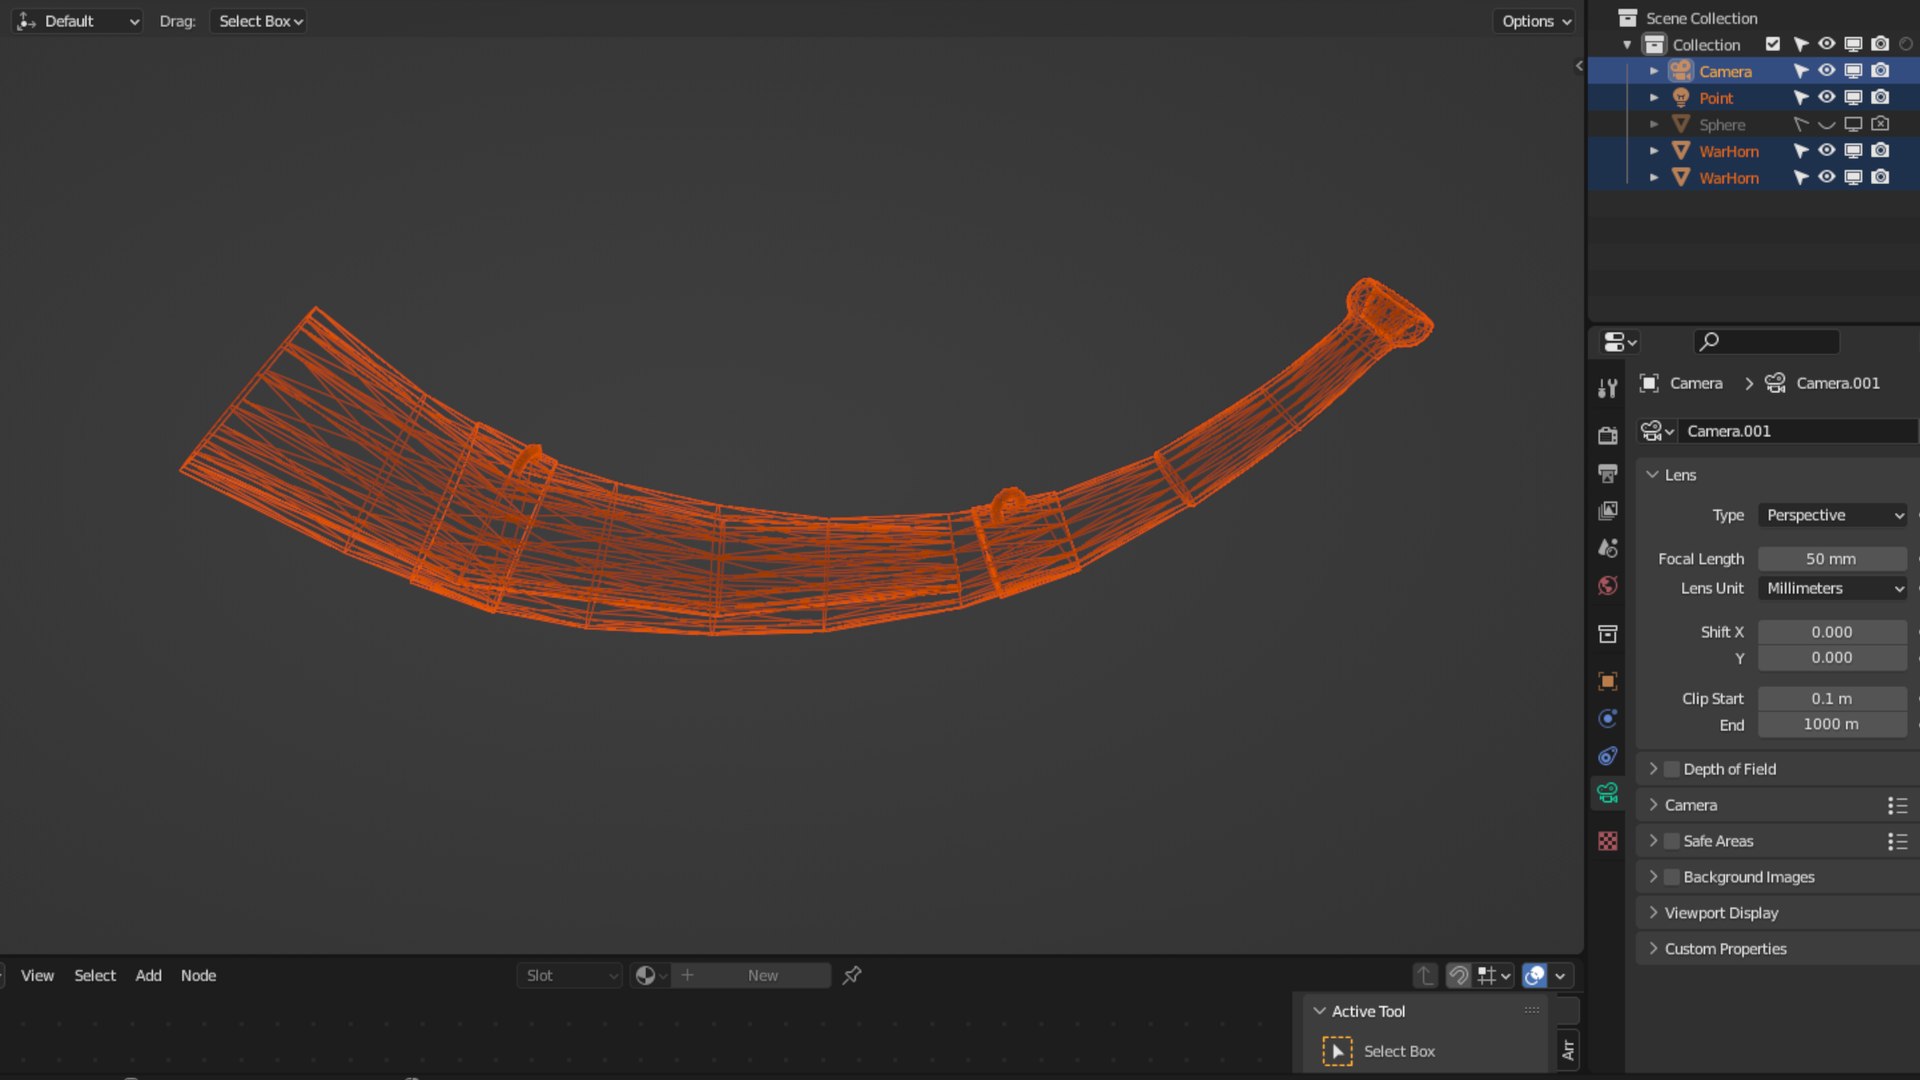Open the Node menu in the menu bar
Viewport: 1920px width, 1080px height.
tap(196, 975)
